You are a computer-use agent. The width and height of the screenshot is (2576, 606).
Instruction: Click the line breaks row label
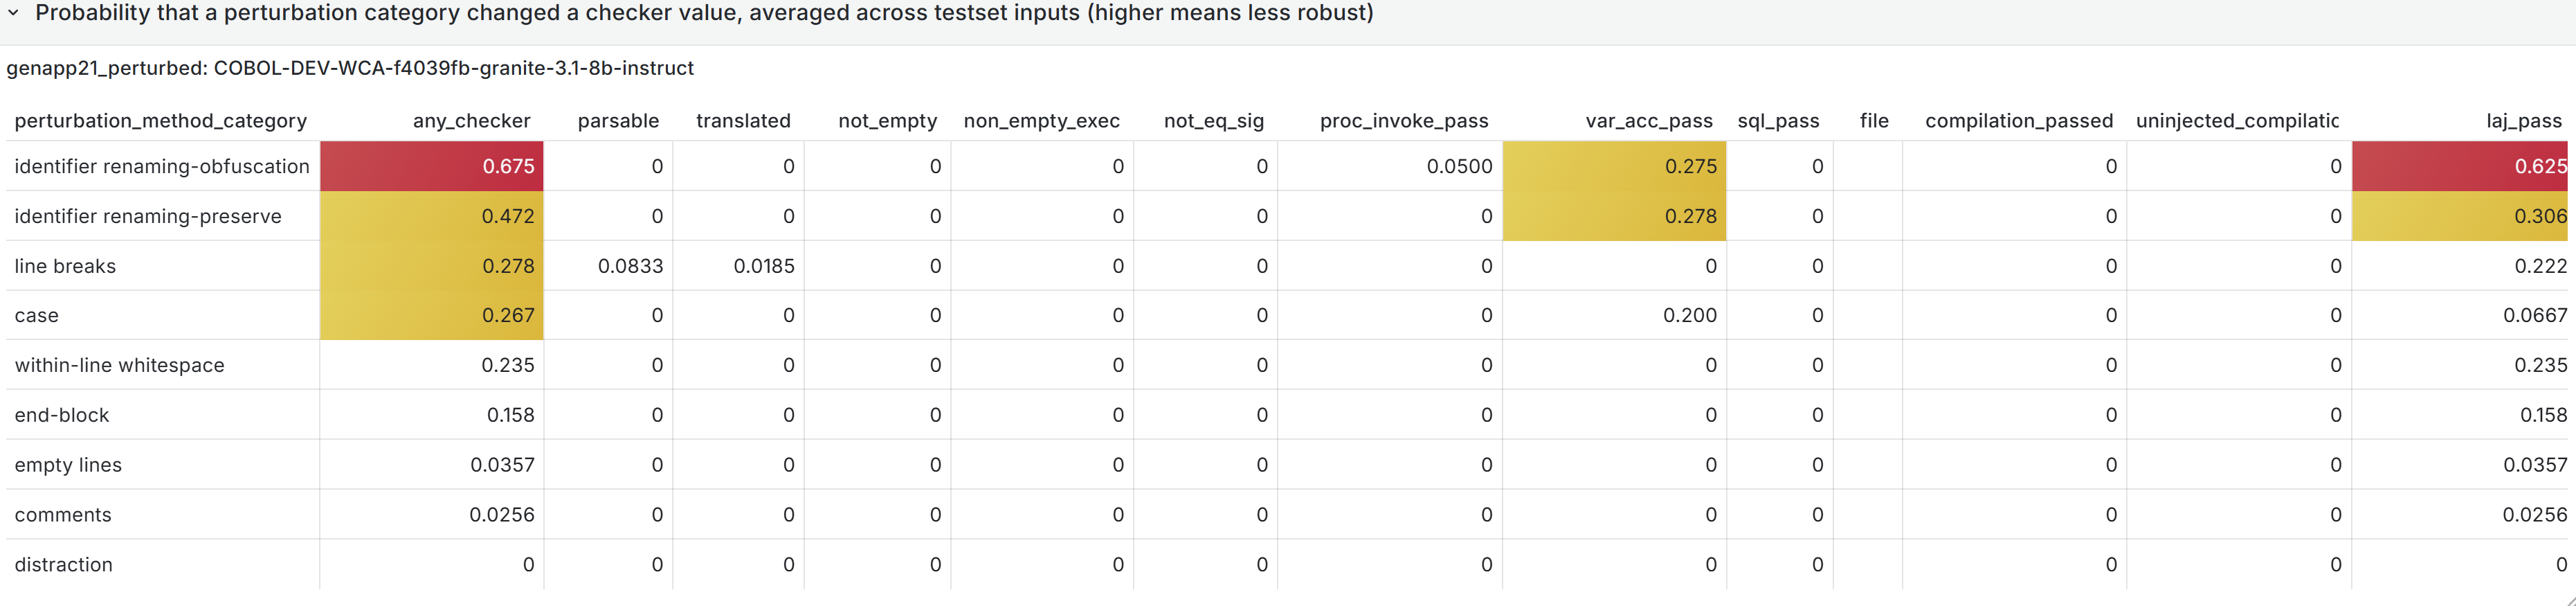(65, 266)
